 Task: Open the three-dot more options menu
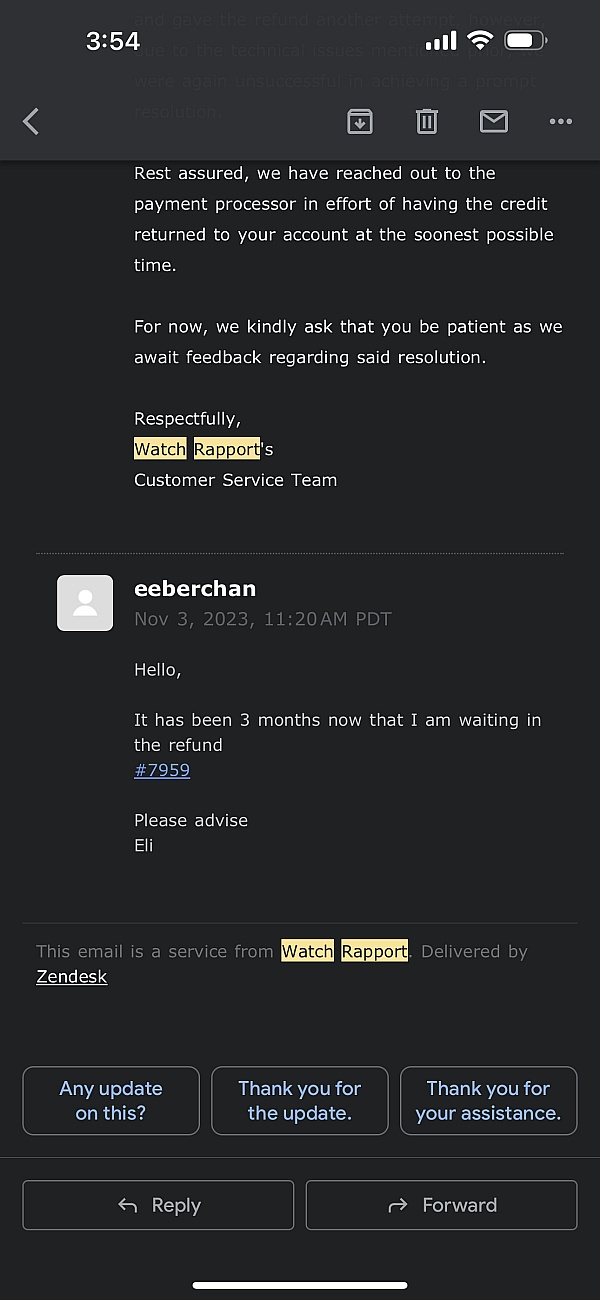[561, 122]
